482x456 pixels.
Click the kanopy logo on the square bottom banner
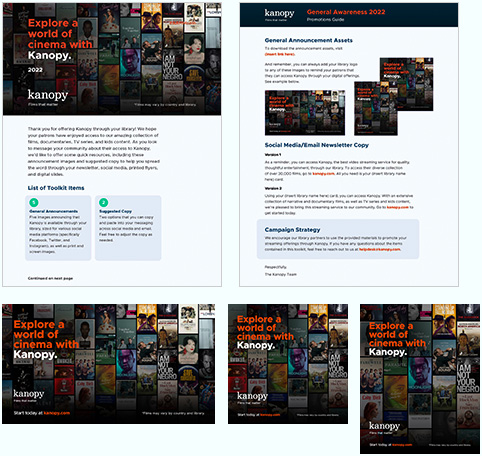tap(252, 396)
